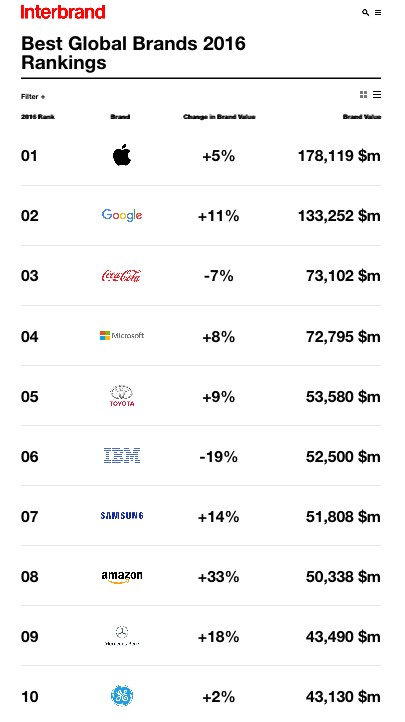Click the Microsoft brand logo
The image size is (405, 722).
(122, 336)
